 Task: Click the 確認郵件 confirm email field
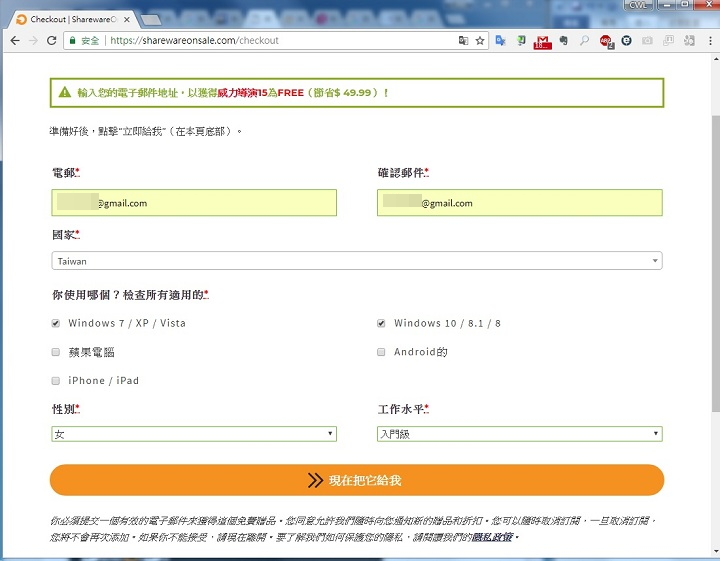coord(519,203)
